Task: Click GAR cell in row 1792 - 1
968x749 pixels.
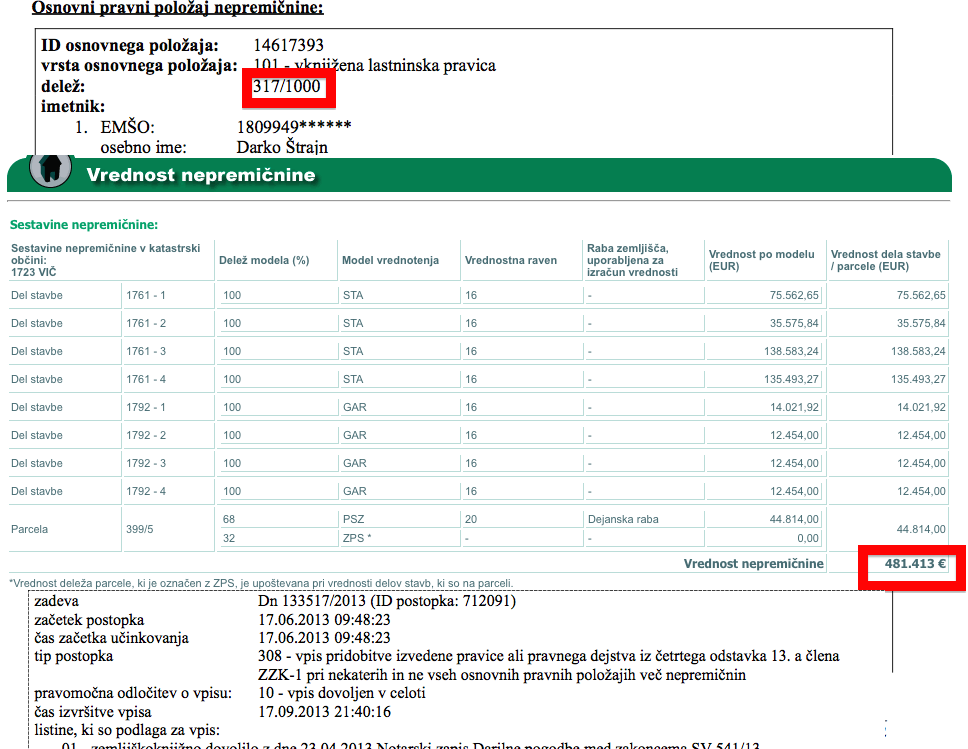Action: click(x=354, y=407)
